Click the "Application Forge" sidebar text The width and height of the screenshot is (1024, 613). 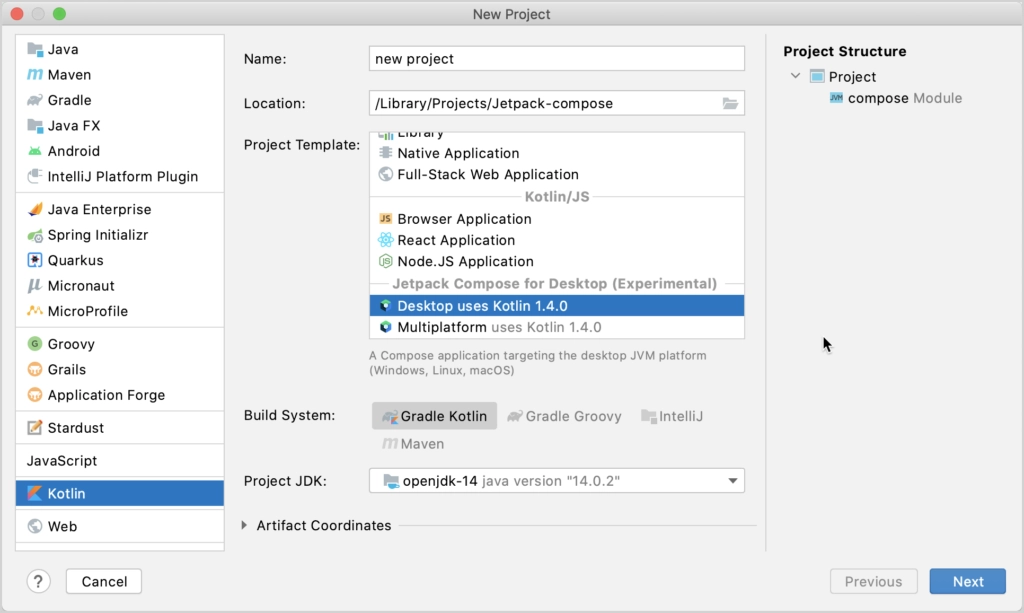[106, 395]
